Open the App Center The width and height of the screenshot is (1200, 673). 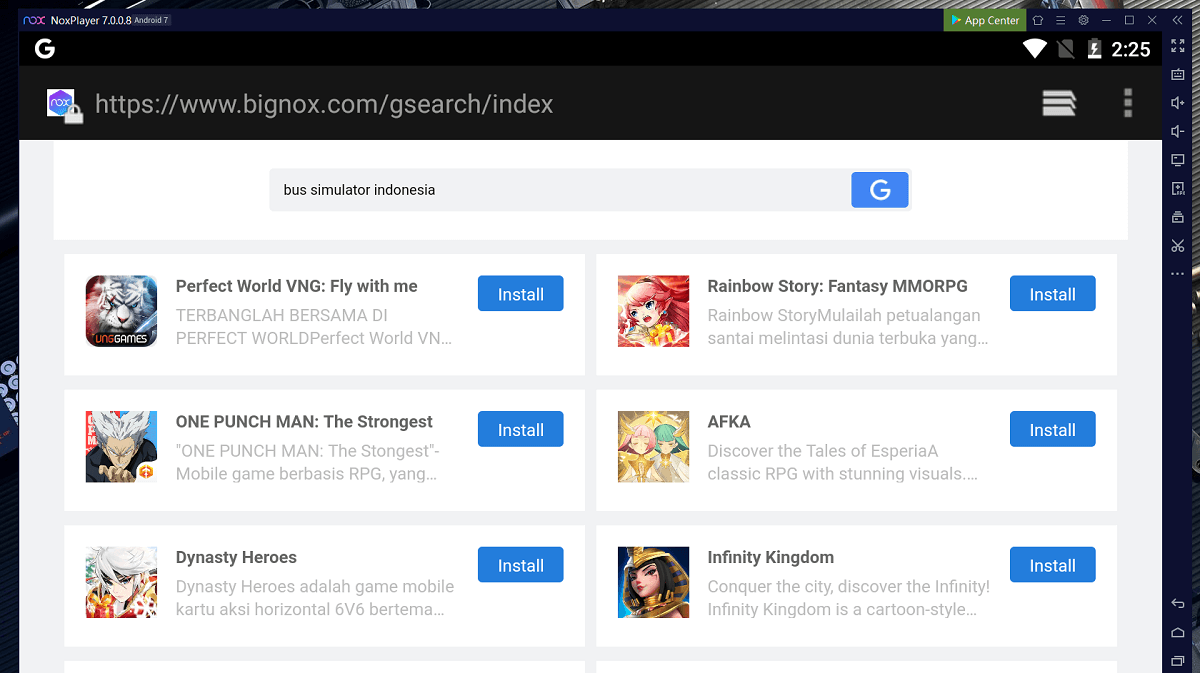985,20
